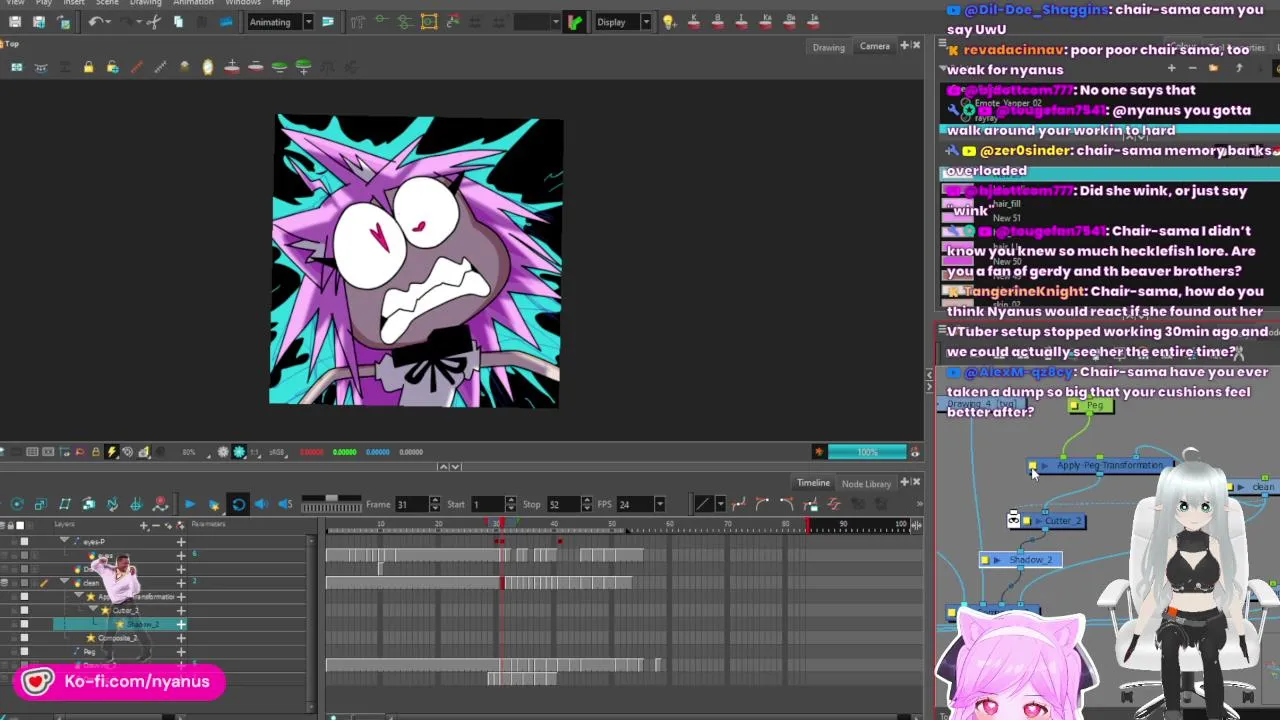1280x720 pixels.
Task: Select the Composite_2 layer row
Action: 120,638
